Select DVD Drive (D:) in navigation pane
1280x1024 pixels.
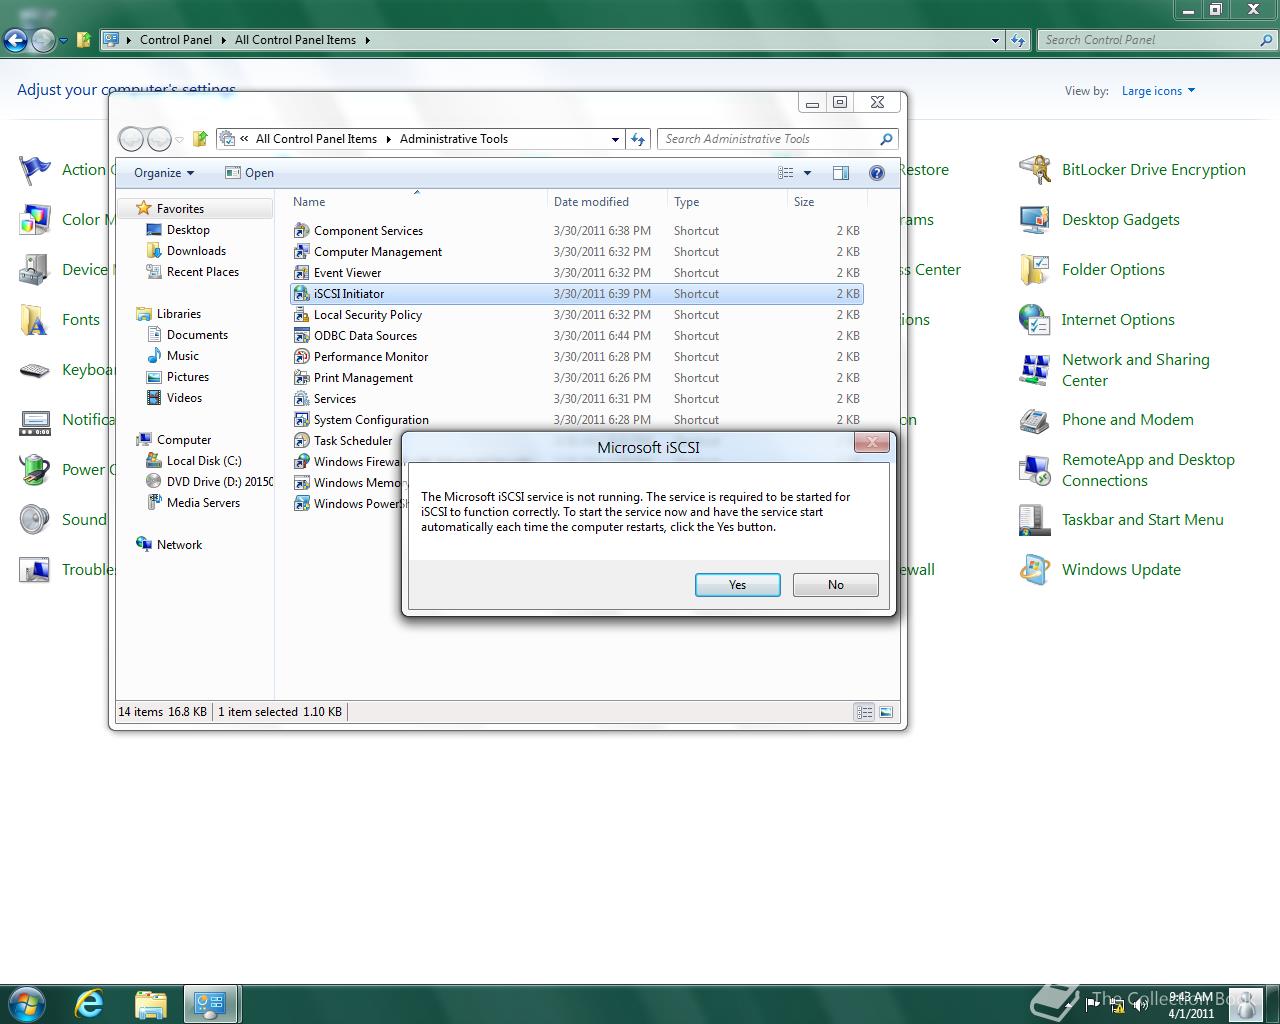220,482
